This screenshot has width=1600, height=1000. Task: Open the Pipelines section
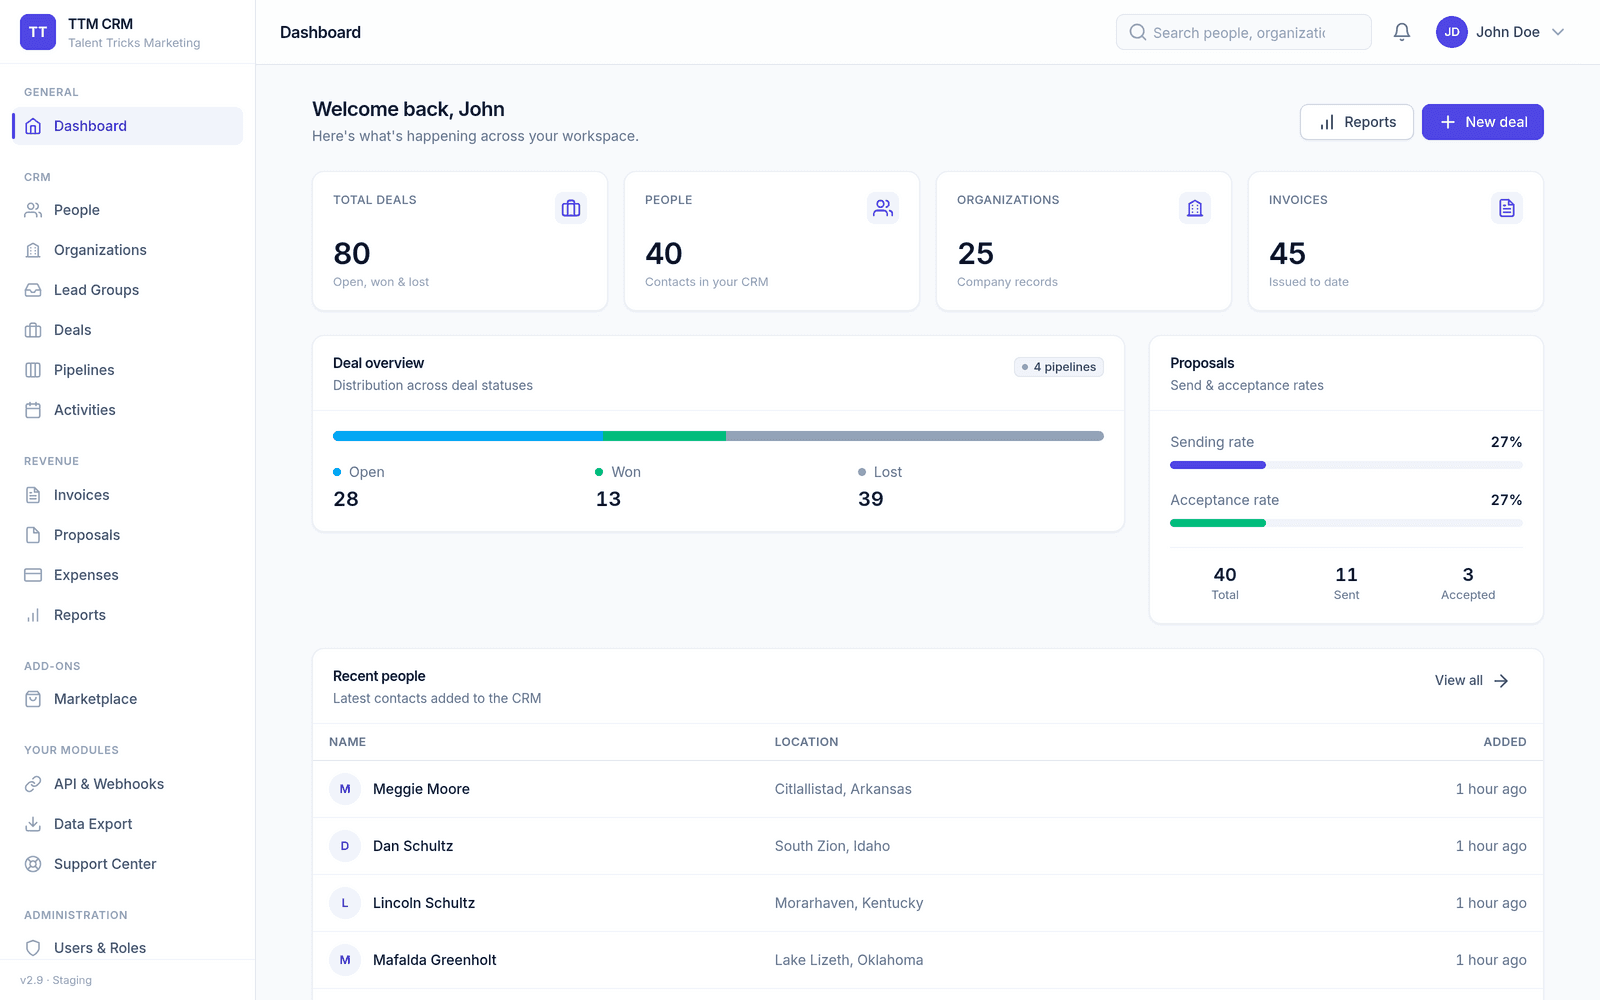pyautogui.click(x=128, y=370)
